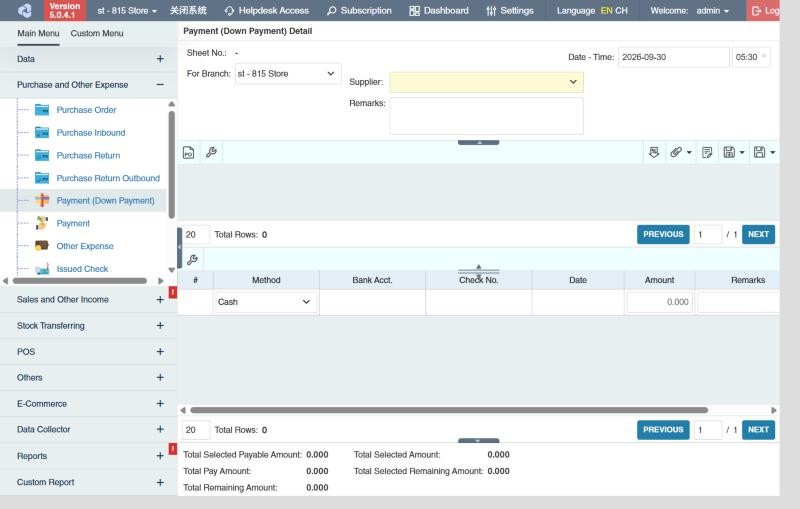Open Dashboard from the top menu
Image resolution: width=800 pixels, height=509 pixels.
click(439, 11)
